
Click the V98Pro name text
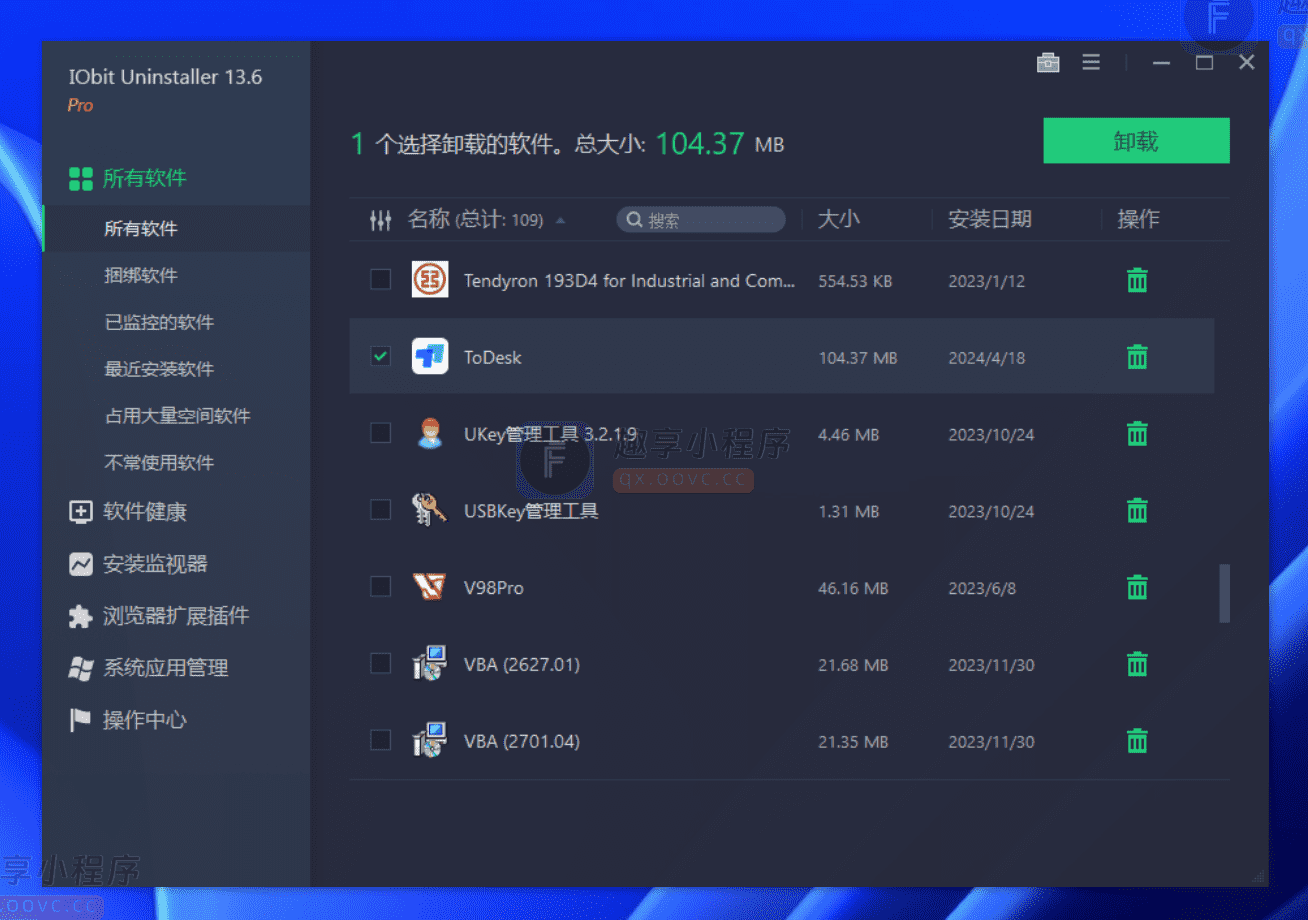click(x=494, y=588)
